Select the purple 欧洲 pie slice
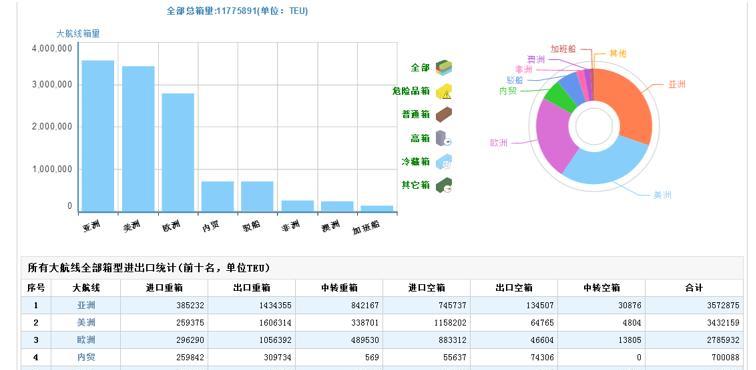The width and height of the screenshot is (756, 370). pos(554,135)
